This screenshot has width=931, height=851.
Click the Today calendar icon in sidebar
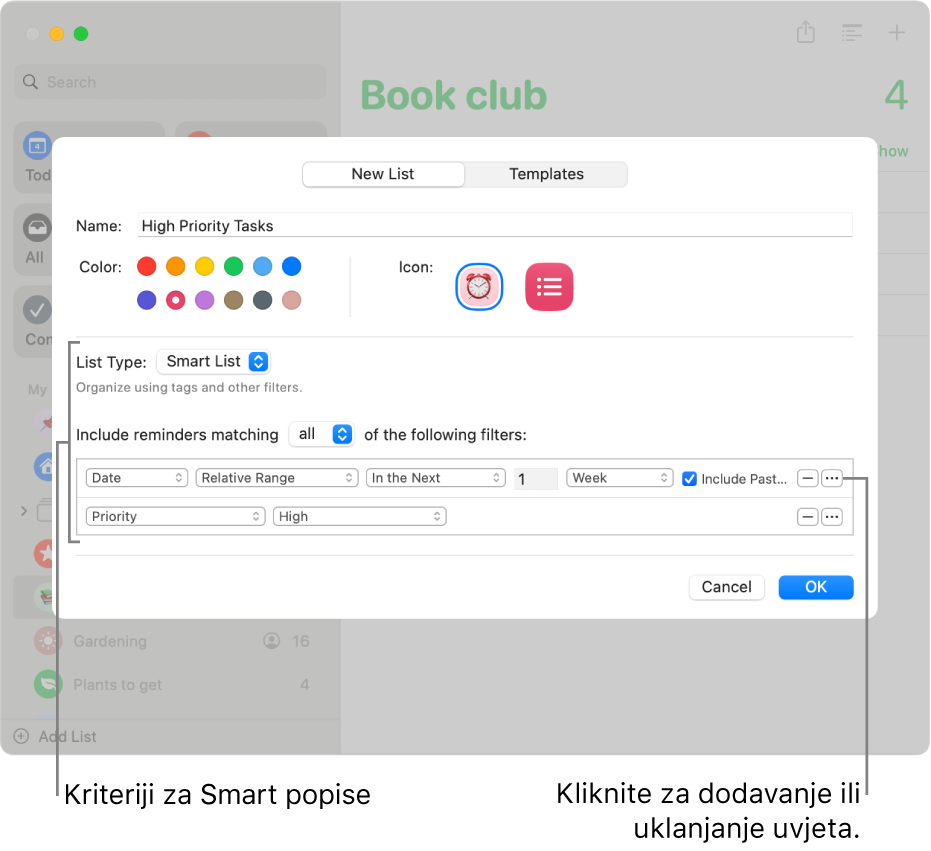click(x=37, y=145)
